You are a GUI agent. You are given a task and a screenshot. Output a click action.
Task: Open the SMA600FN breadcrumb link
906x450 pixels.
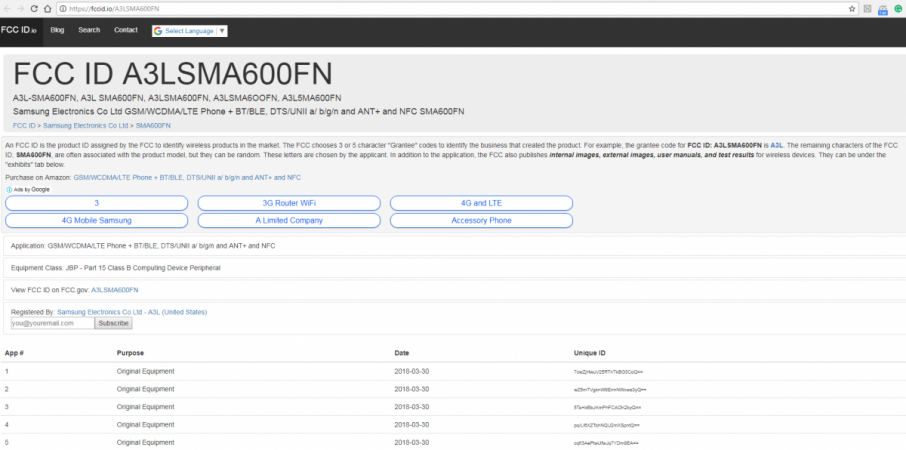153,125
